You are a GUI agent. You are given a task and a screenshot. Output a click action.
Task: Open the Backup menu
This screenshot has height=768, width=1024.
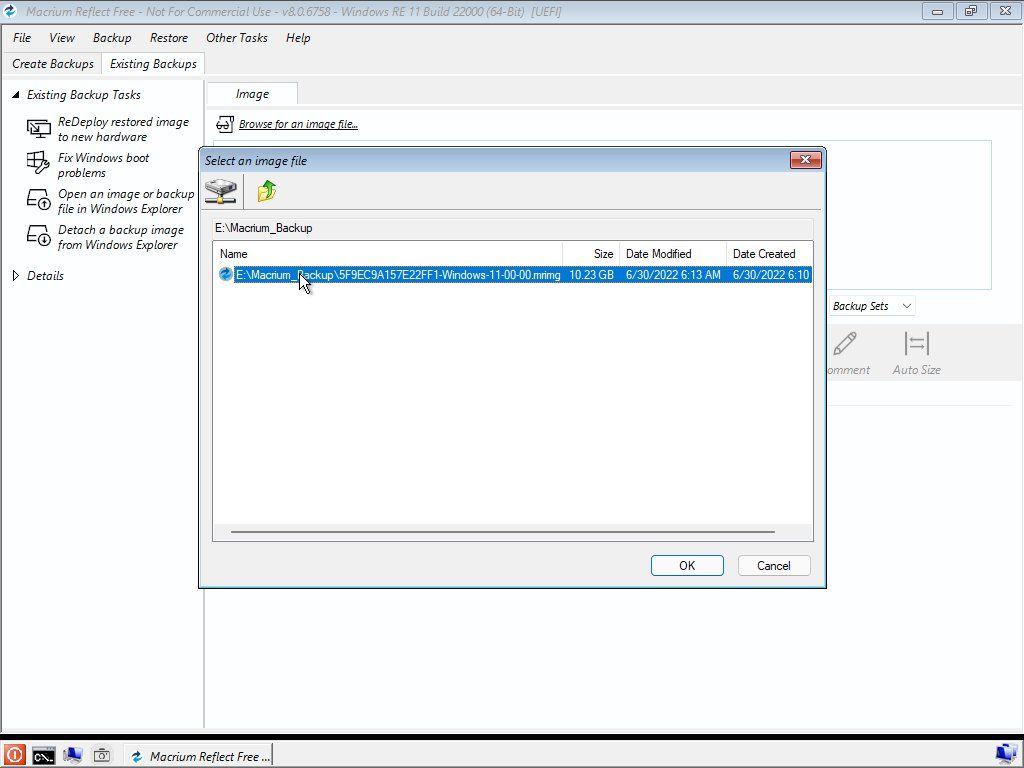pos(112,38)
